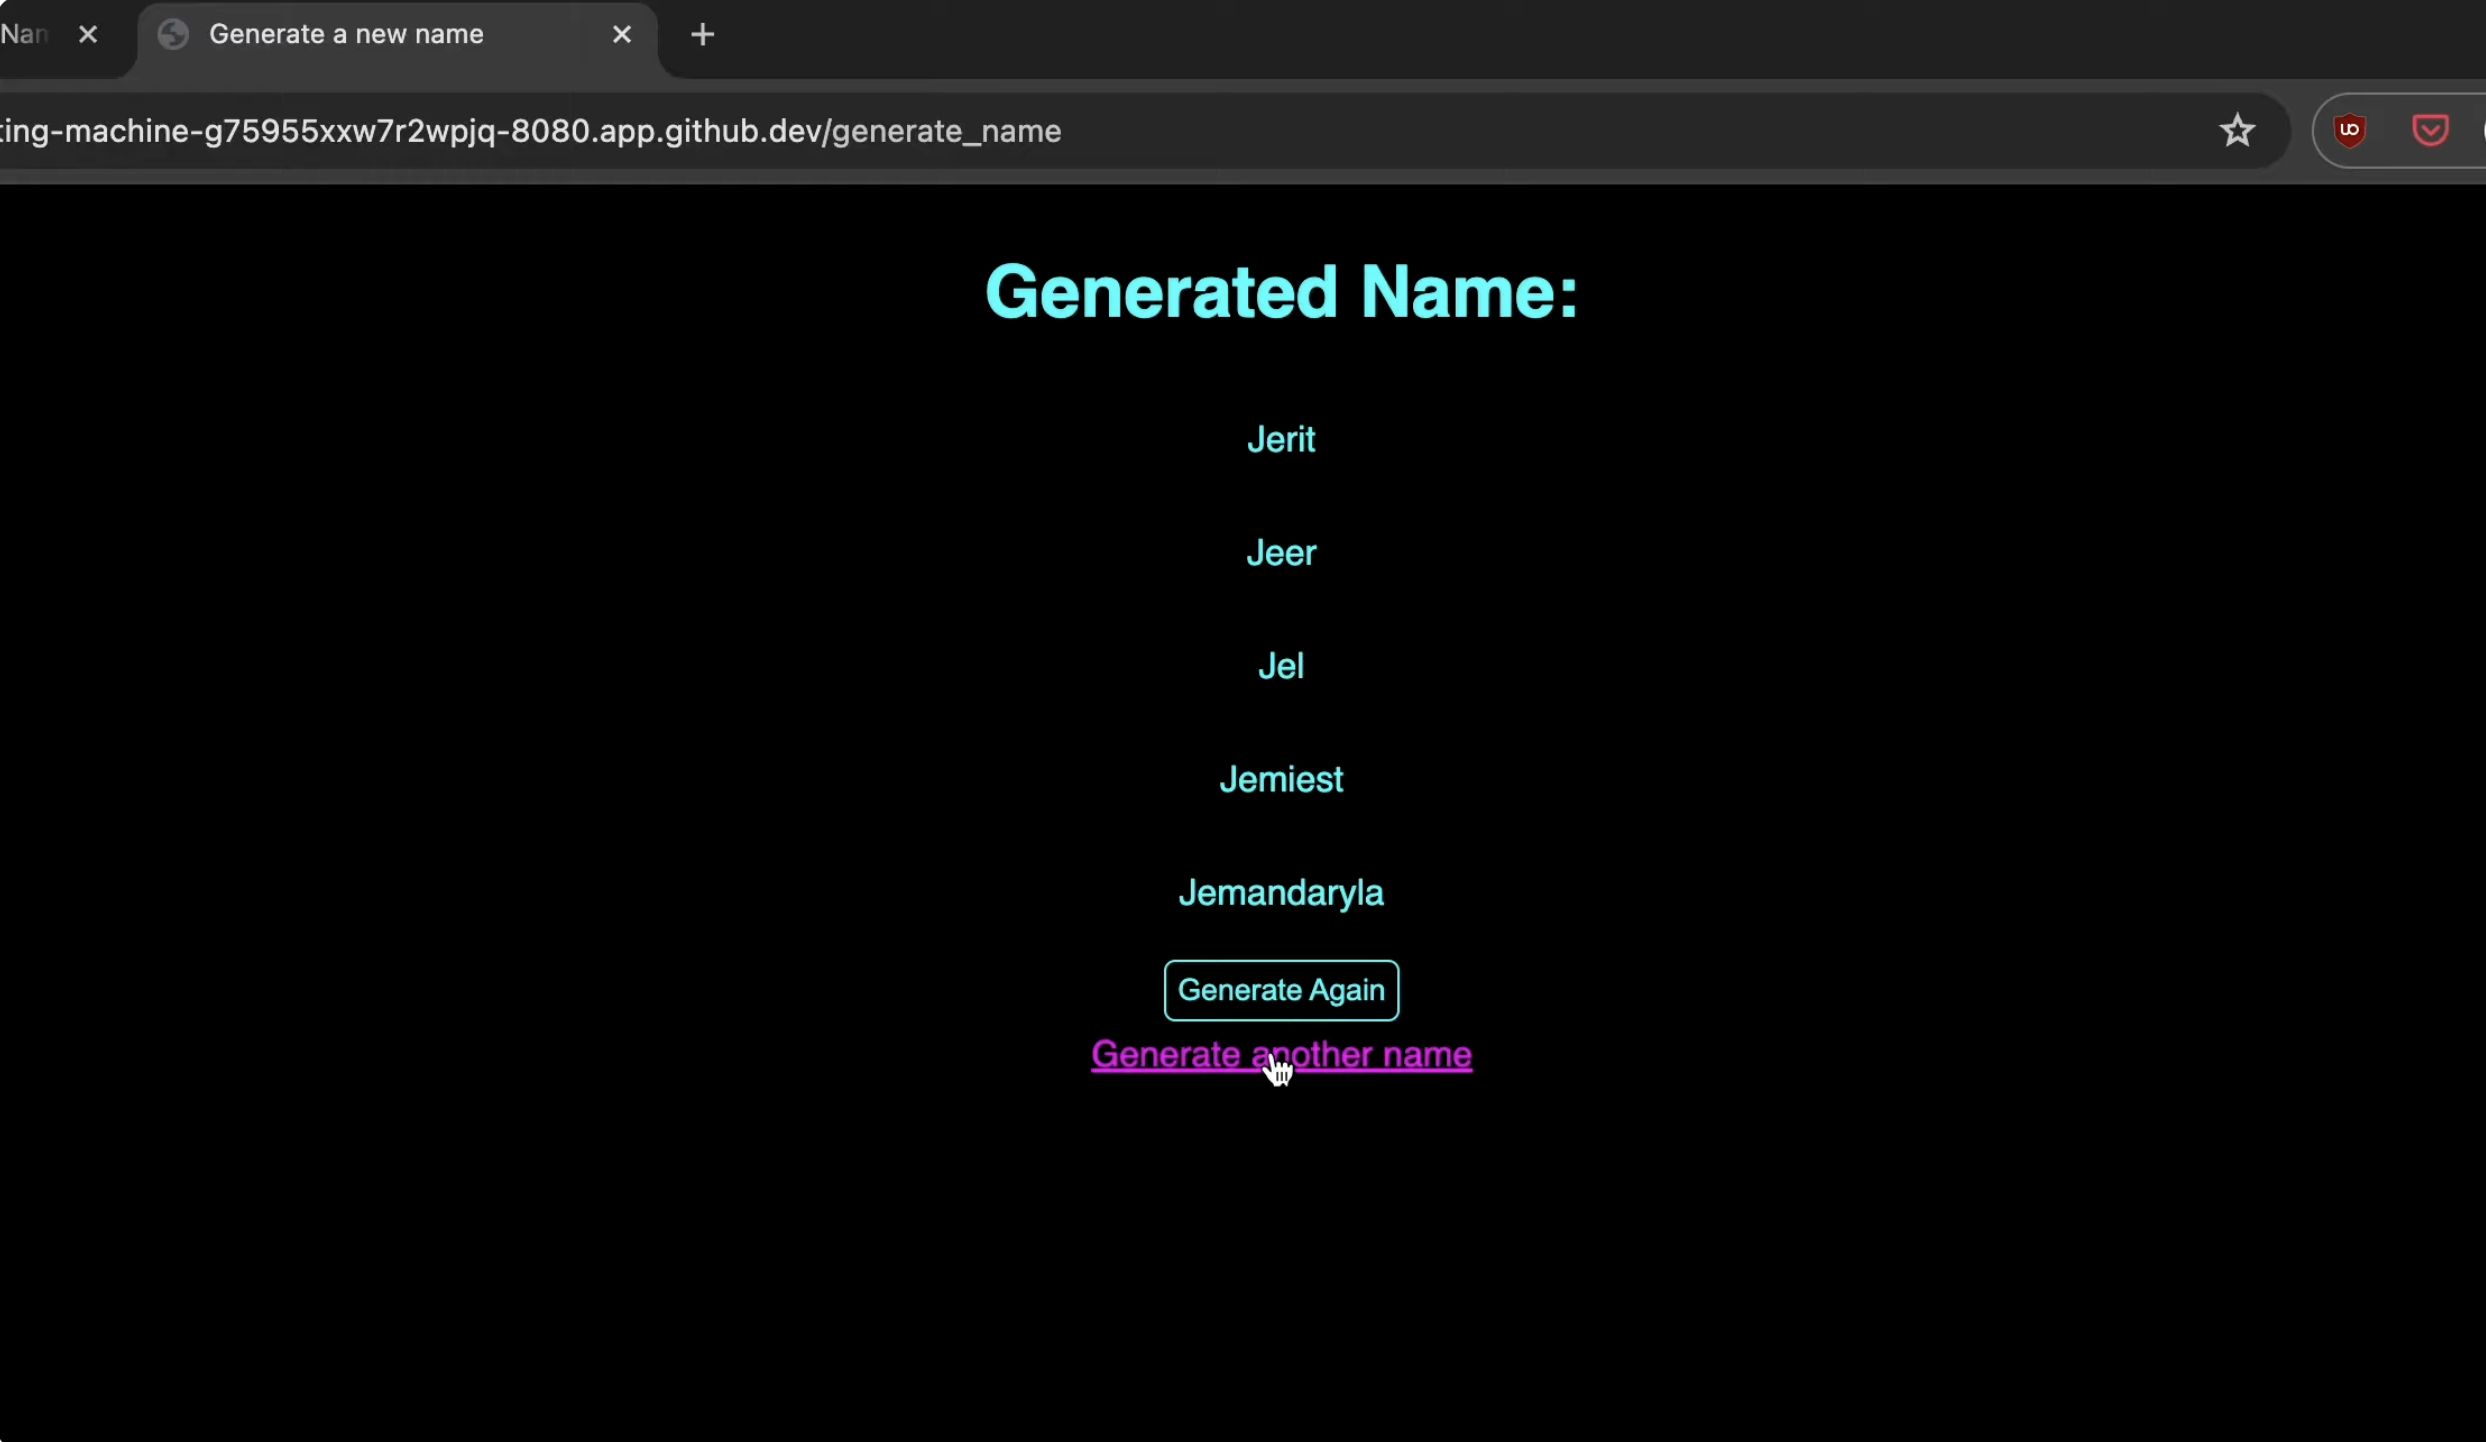Select the generated name Jemandaryla
The width and height of the screenshot is (2486, 1442).
point(1281,892)
